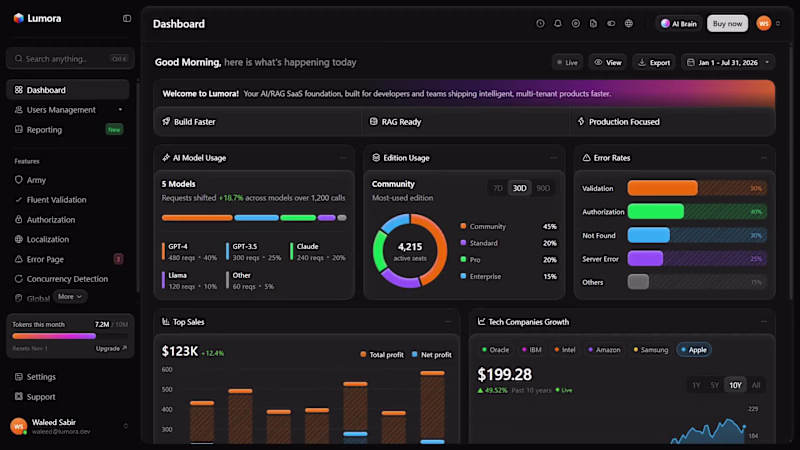800x450 pixels.
Task: Open date range Jan 1 - Jul 31, 2026 dropdown
Action: 728,62
